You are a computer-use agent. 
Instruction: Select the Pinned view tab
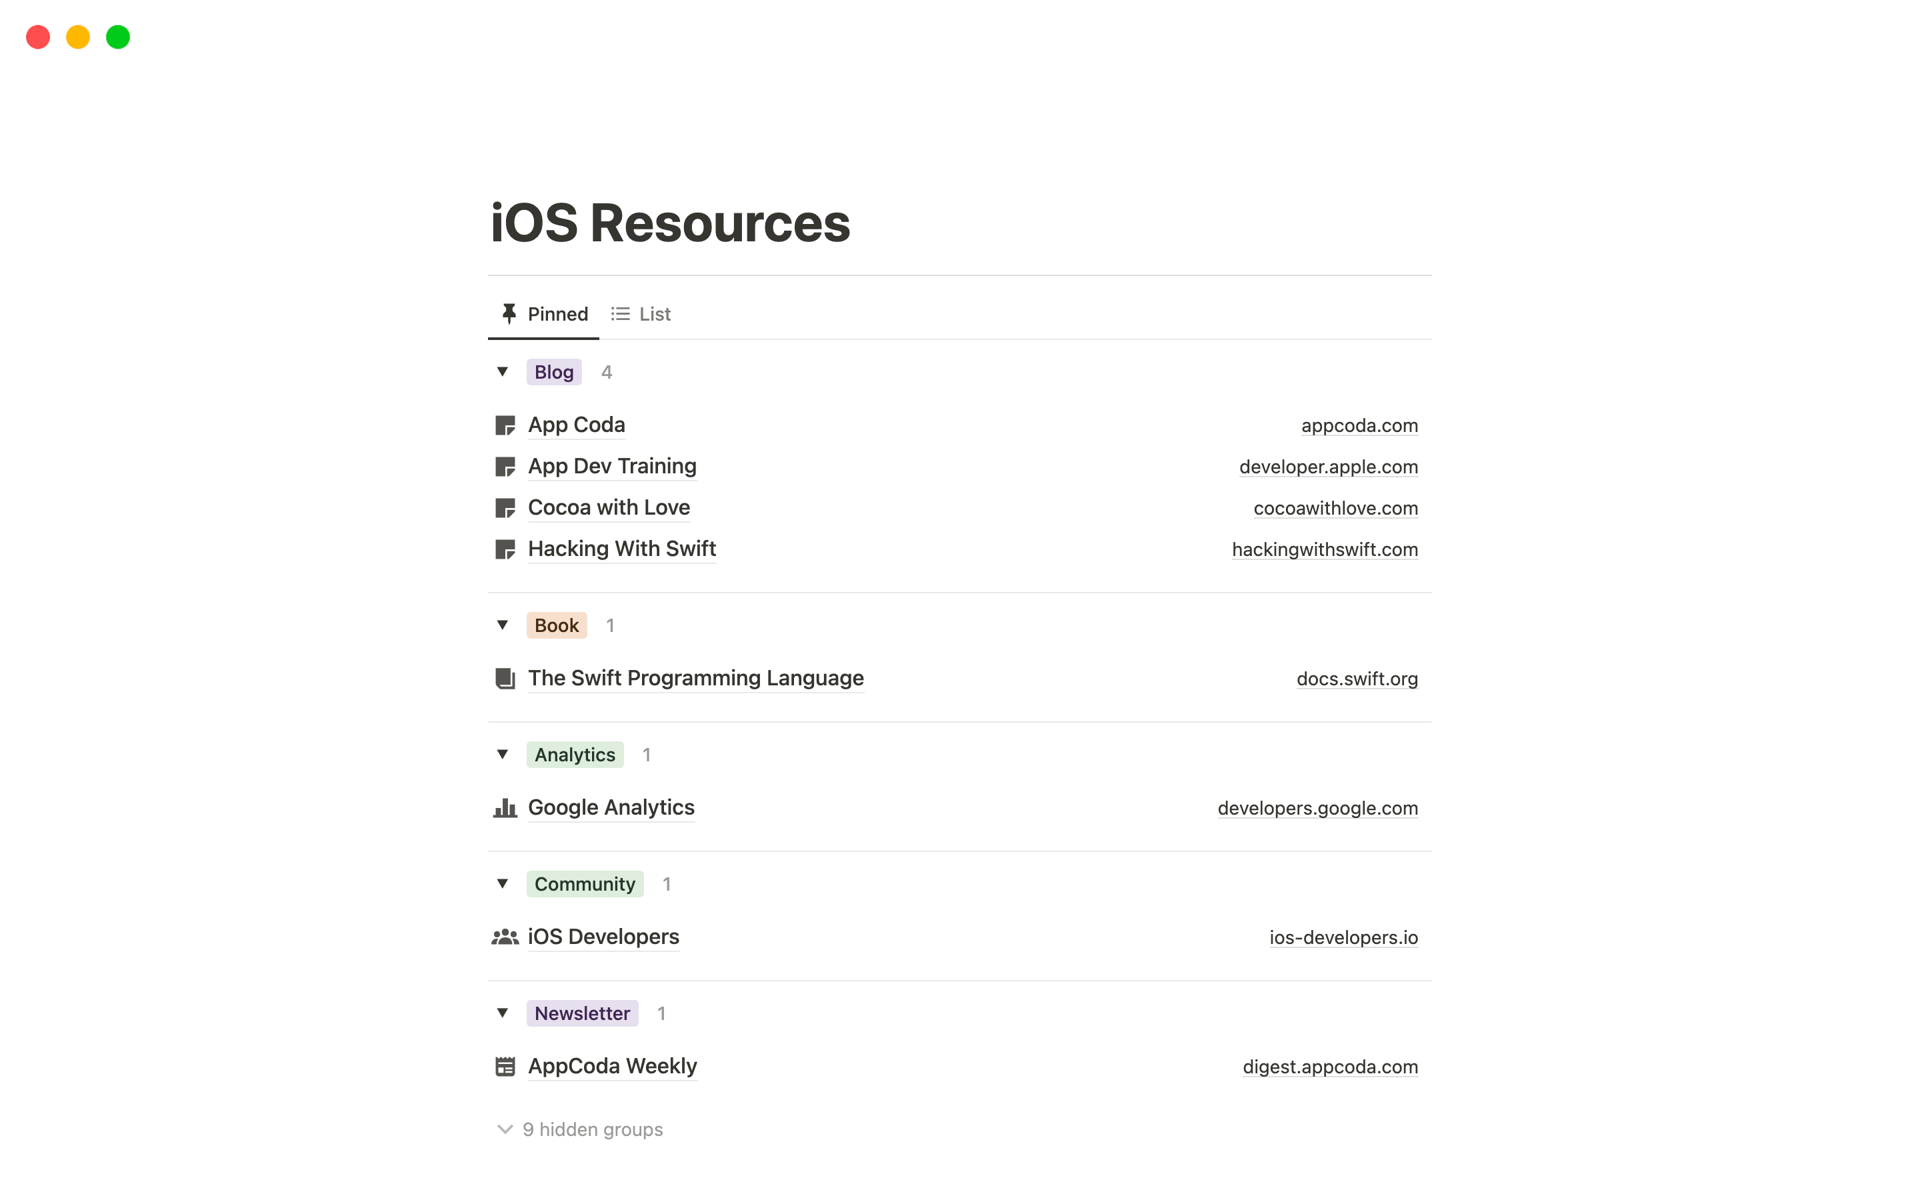point(544,314)
